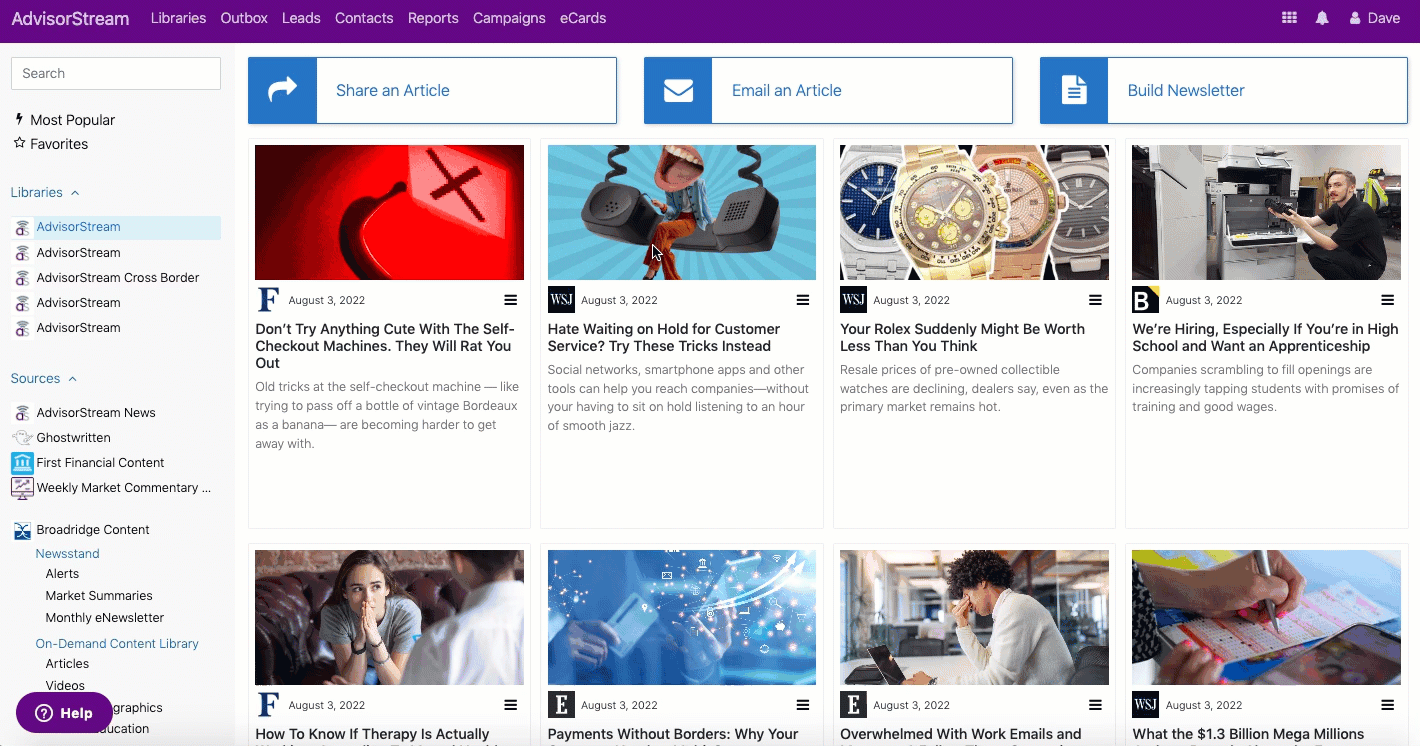Select AdvisorStream News source
The image size is (1420, 746).
96,412
